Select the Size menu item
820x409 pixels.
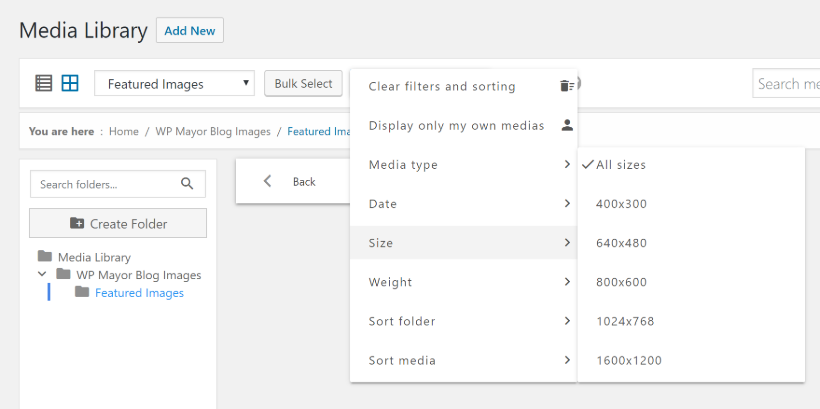point(463,243)
